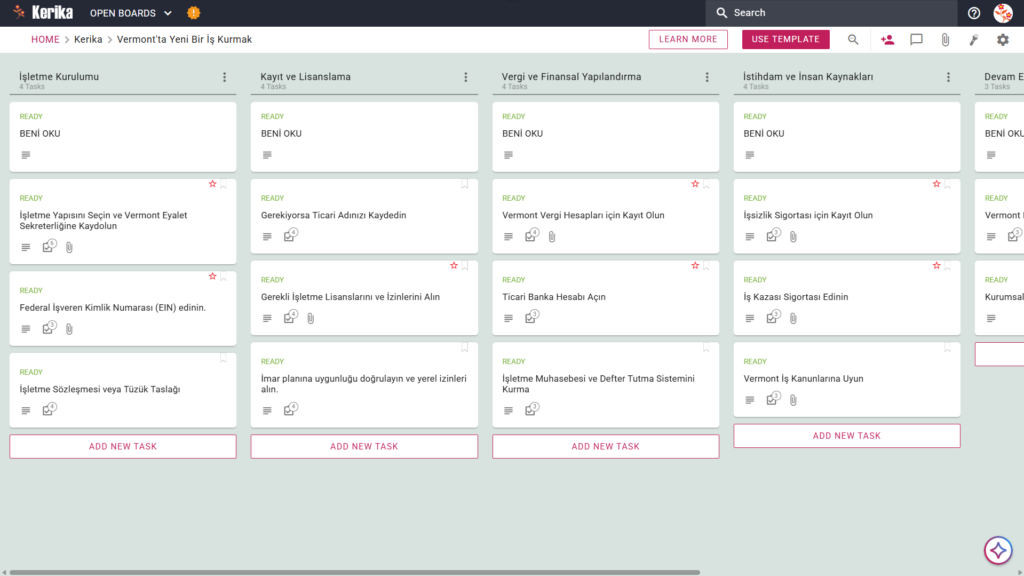Toggle bookmark on İşletme Sözleşmesi card
The height and width of the screenshot is (576, 1024).
(x=223, y=359)
